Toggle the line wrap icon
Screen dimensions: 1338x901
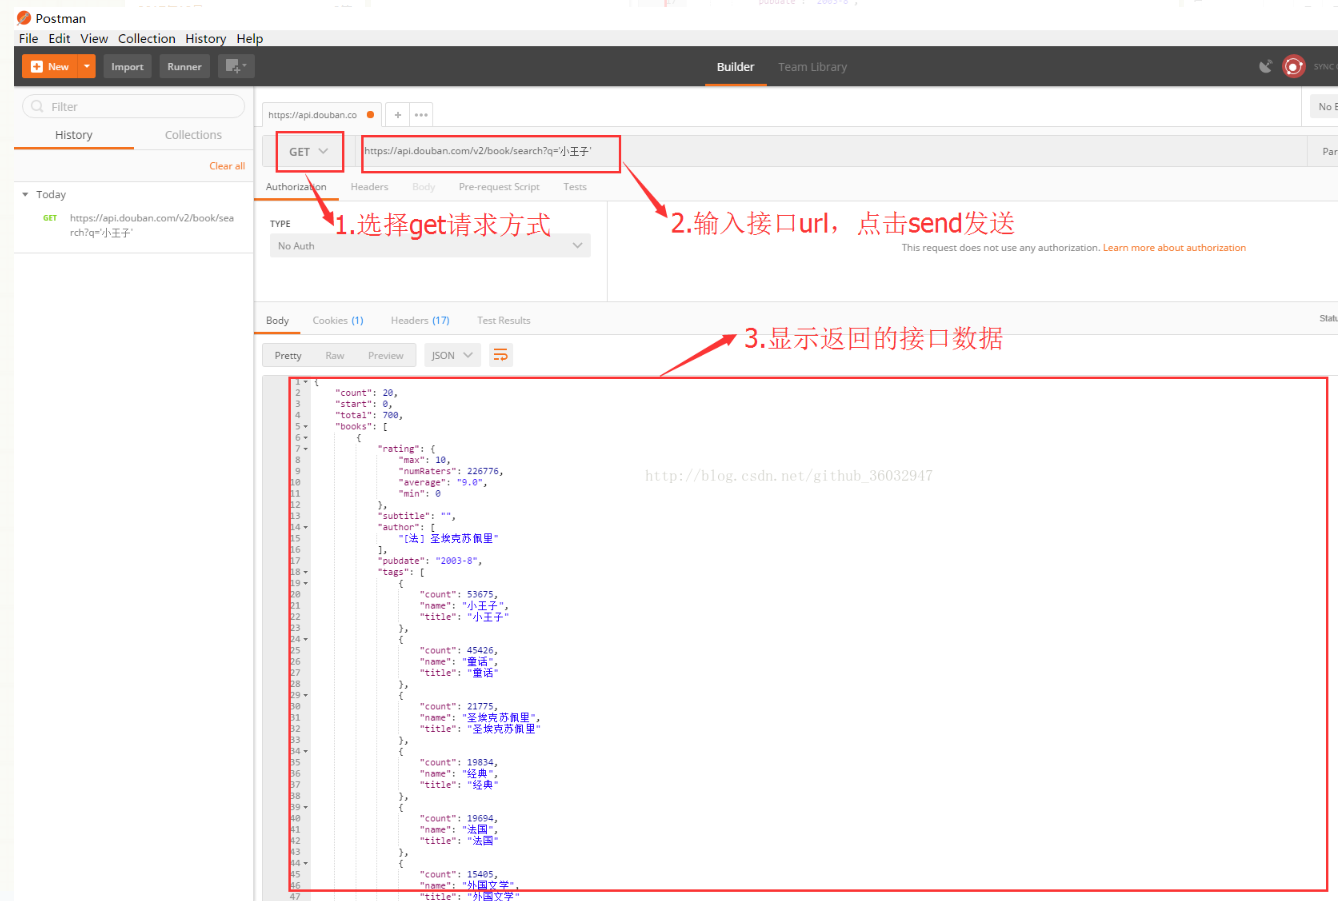click(501, 356)
